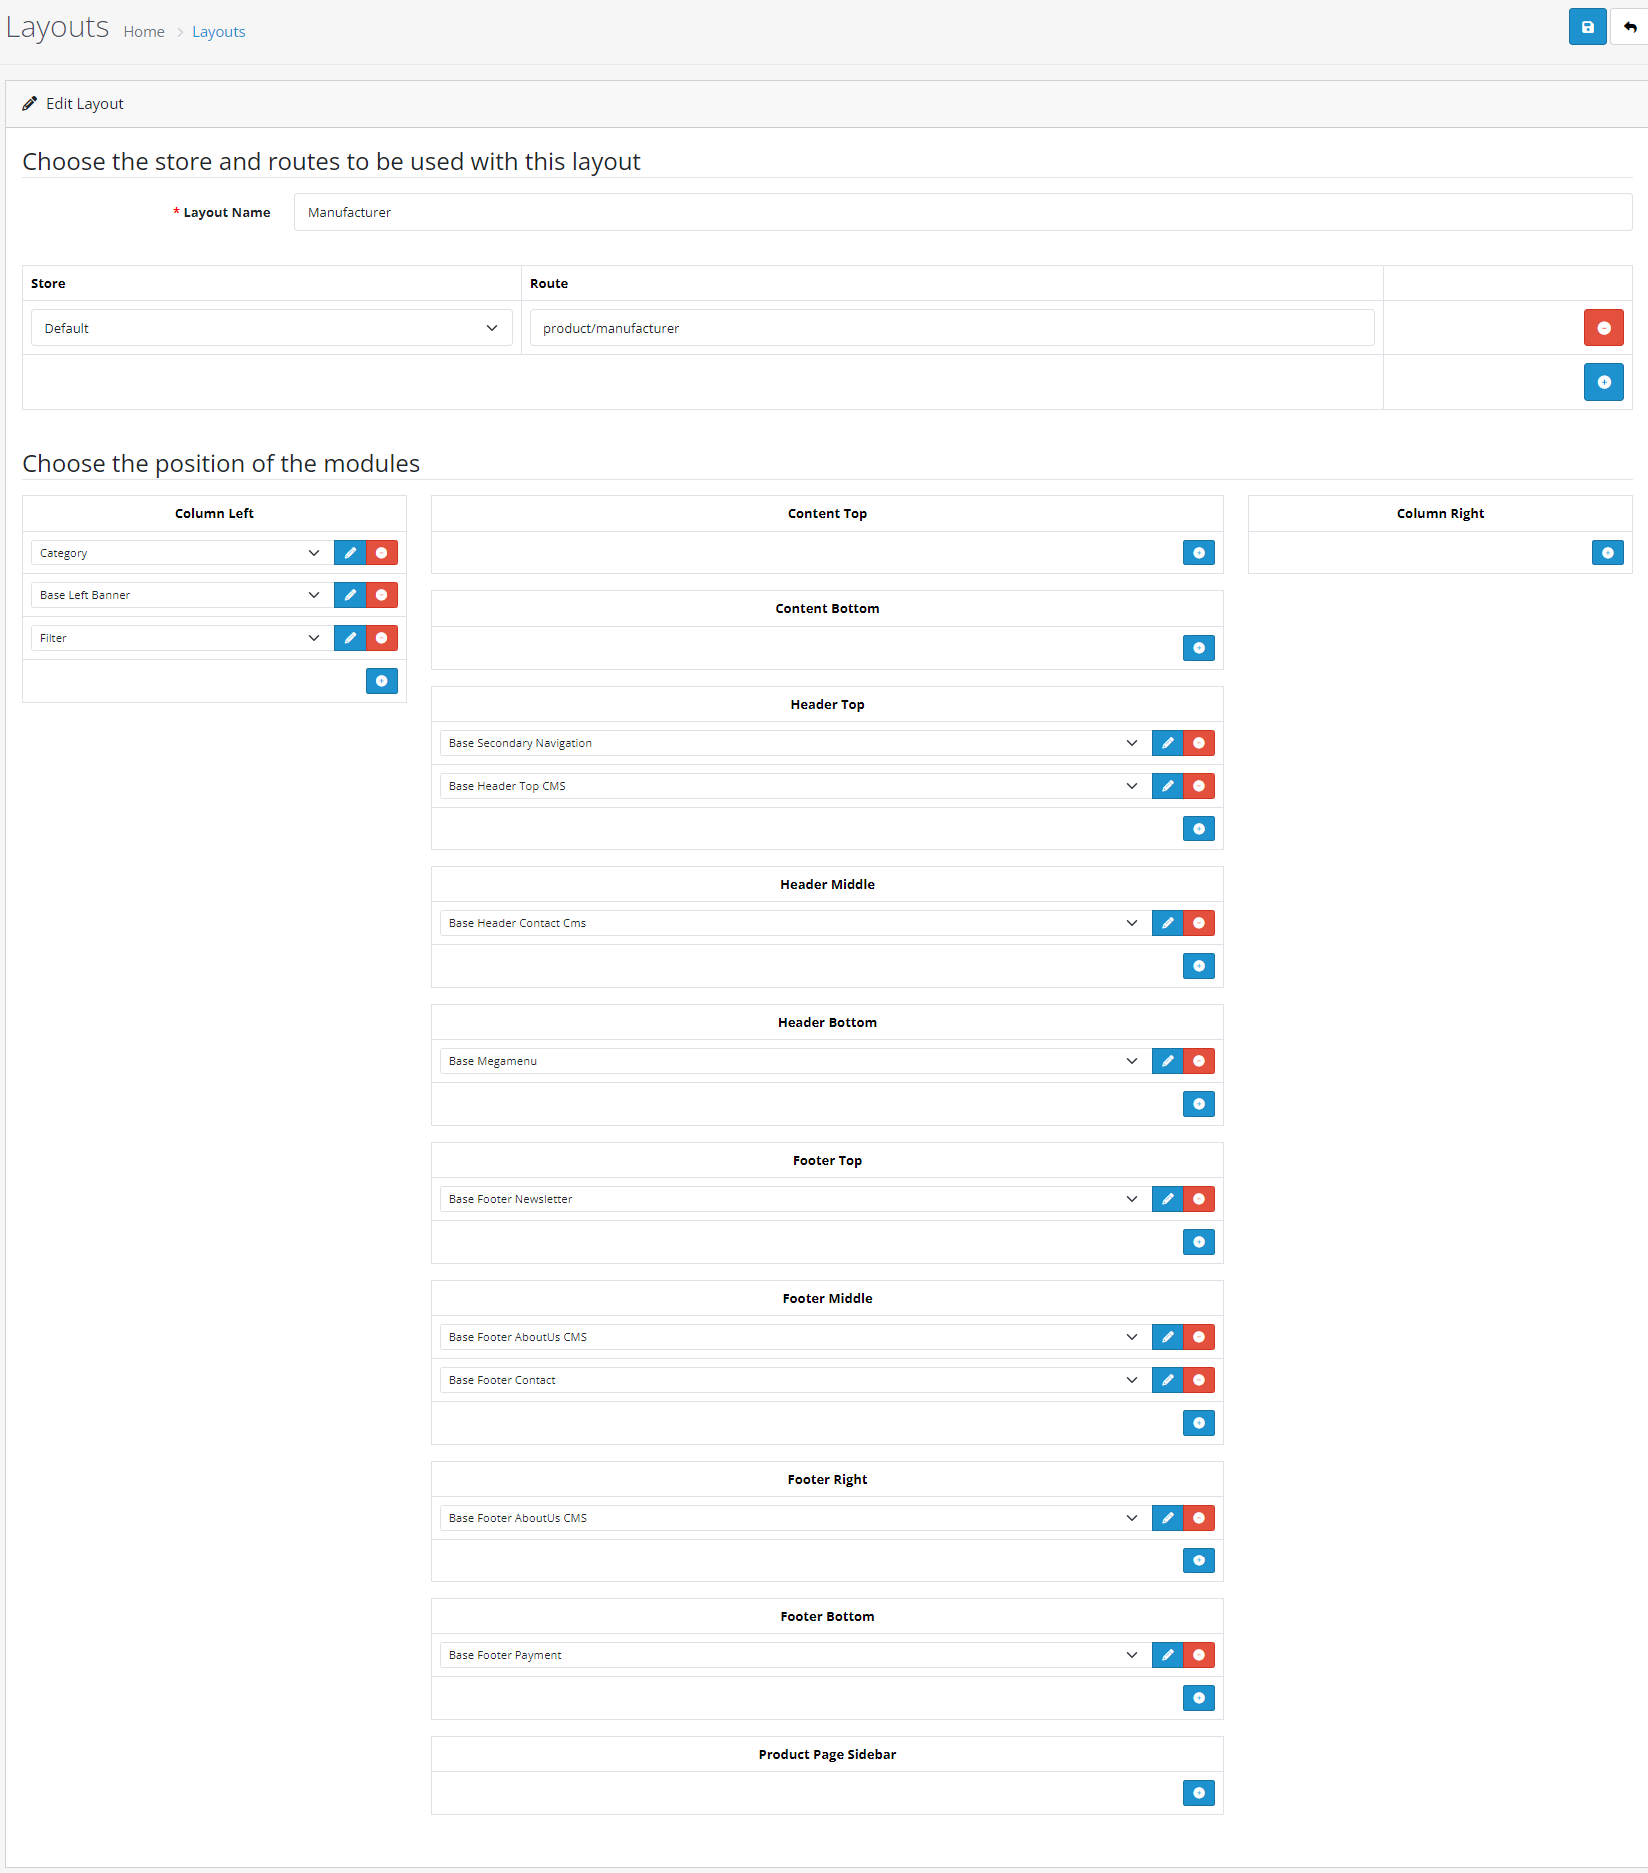Click the blue save layout icon
Image resolution: width=1648 pixels, height=1873 pixels.
[x=1587, y=27]
